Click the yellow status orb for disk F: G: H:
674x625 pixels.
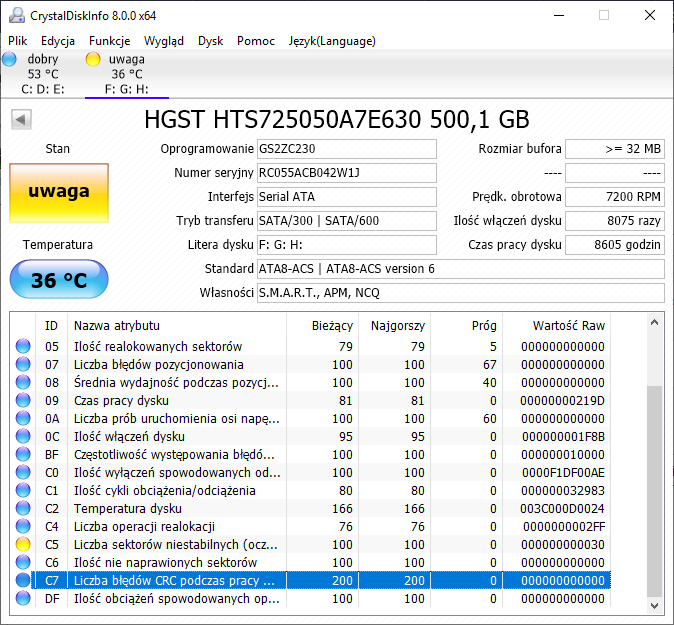pos(93,59)
